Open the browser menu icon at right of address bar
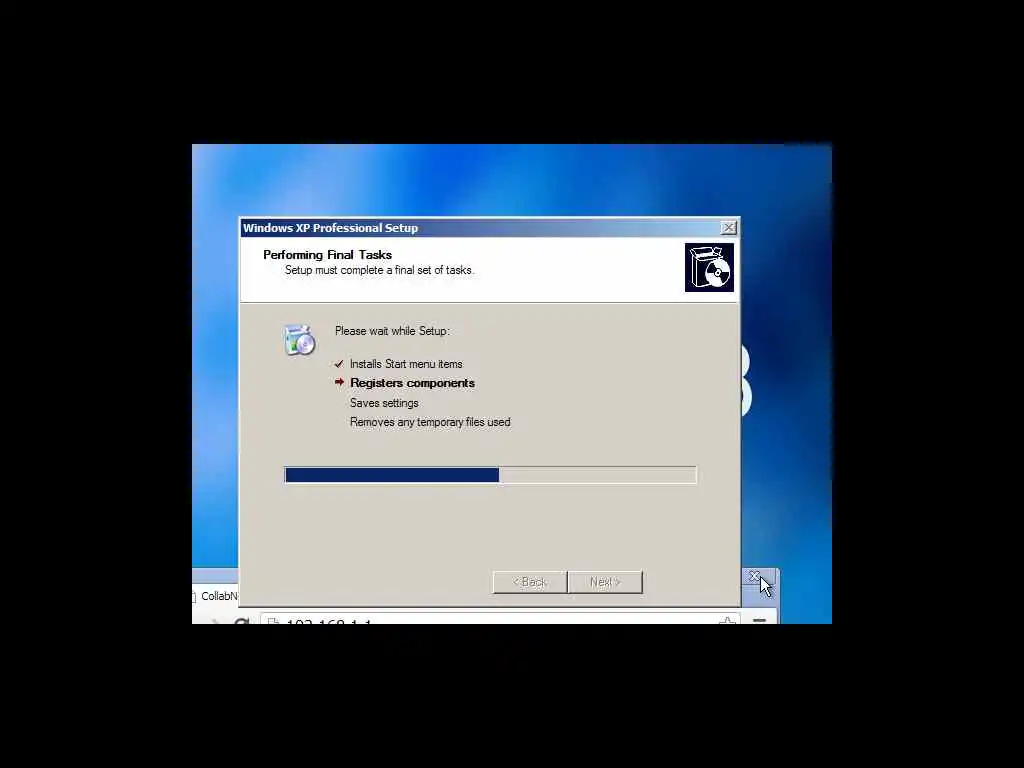 (x=760, y=620)
